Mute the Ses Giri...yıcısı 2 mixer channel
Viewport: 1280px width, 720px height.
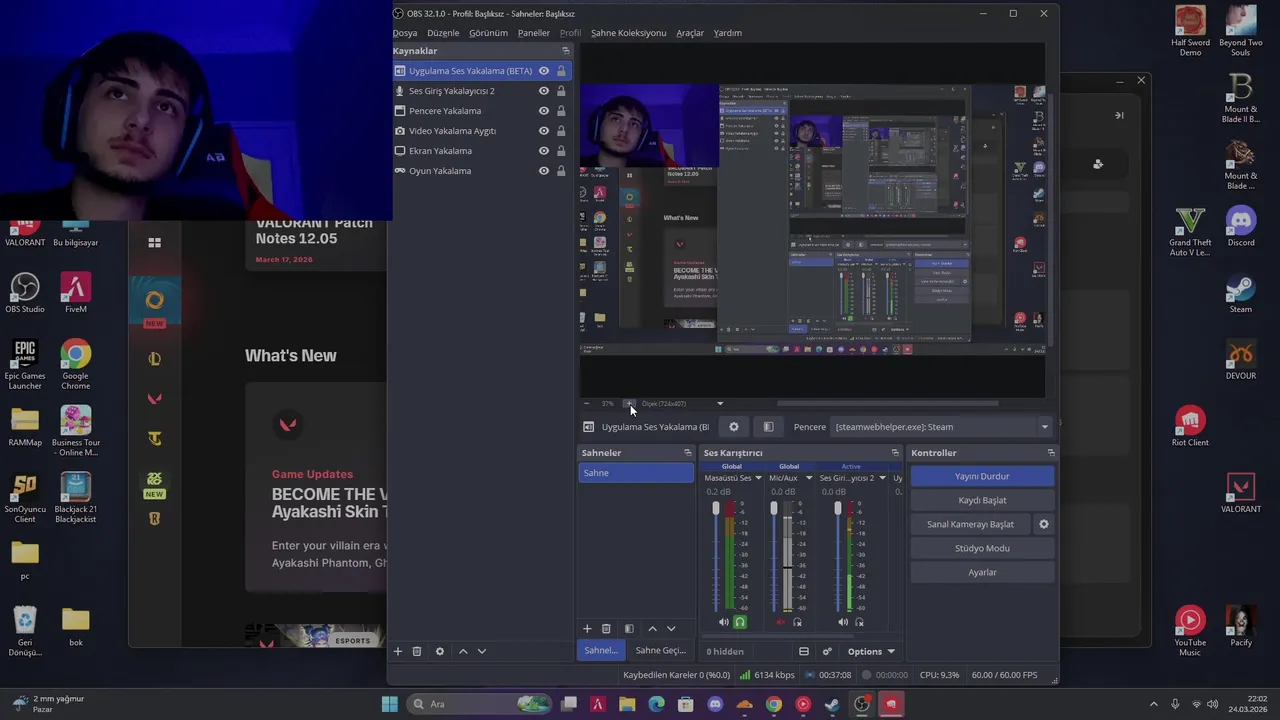843,622
